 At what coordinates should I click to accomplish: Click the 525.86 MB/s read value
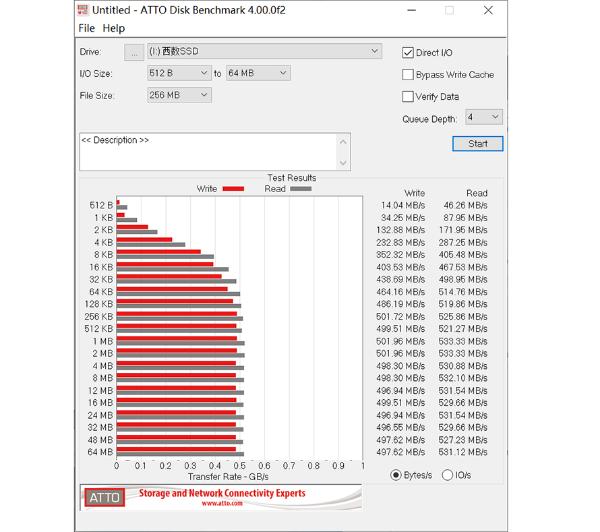point(463,317)
